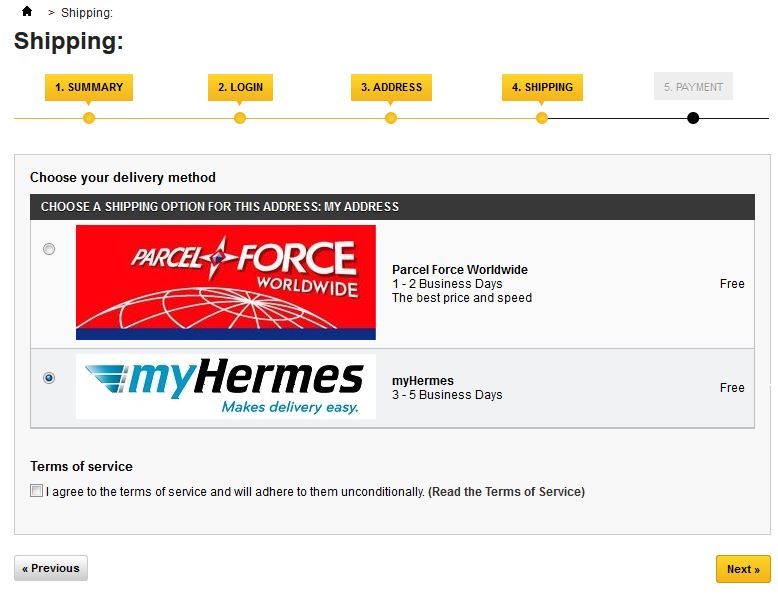Click the 'myHermes' carrier name text
This screenshot has width=778, height=610.
point(423,381)
